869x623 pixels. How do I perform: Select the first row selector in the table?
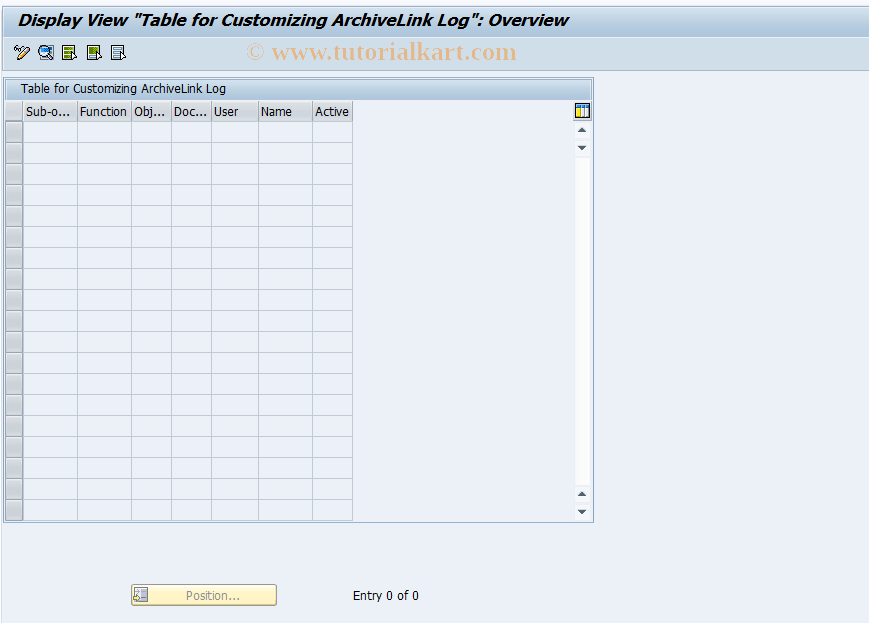[13, 131]
